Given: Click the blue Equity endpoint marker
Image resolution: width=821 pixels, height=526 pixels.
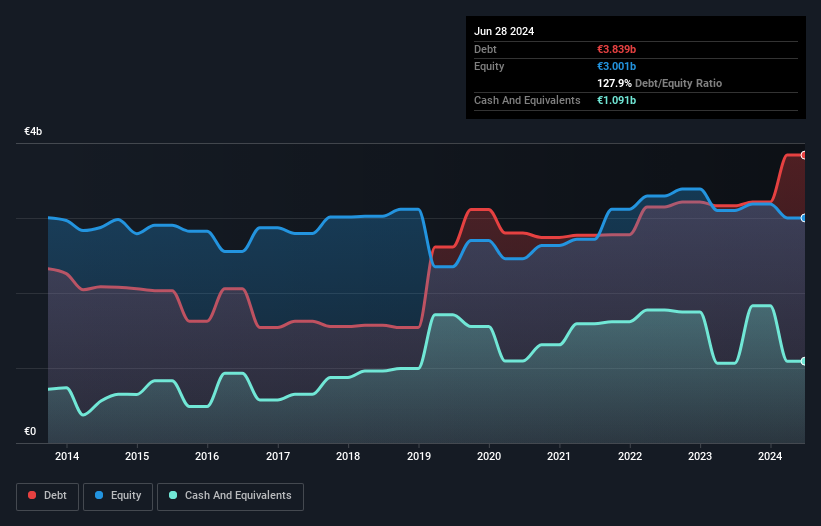Looking at the screenshot, I should pyautogui.click(x=804, y=218).
